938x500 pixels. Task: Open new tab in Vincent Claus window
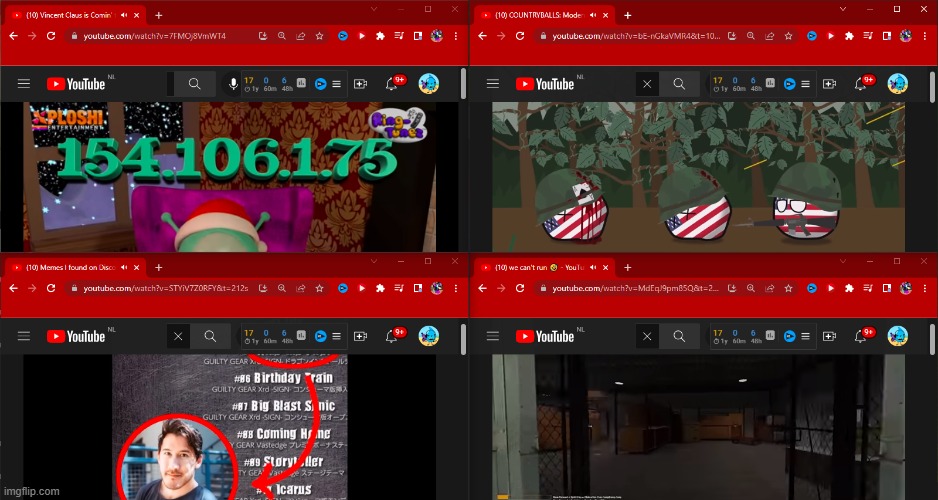159,16
